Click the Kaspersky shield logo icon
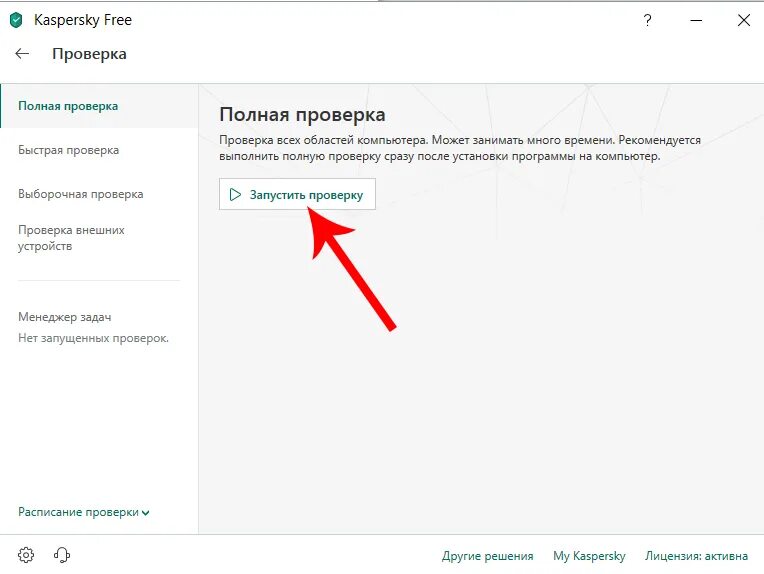 tap(16, 20)
